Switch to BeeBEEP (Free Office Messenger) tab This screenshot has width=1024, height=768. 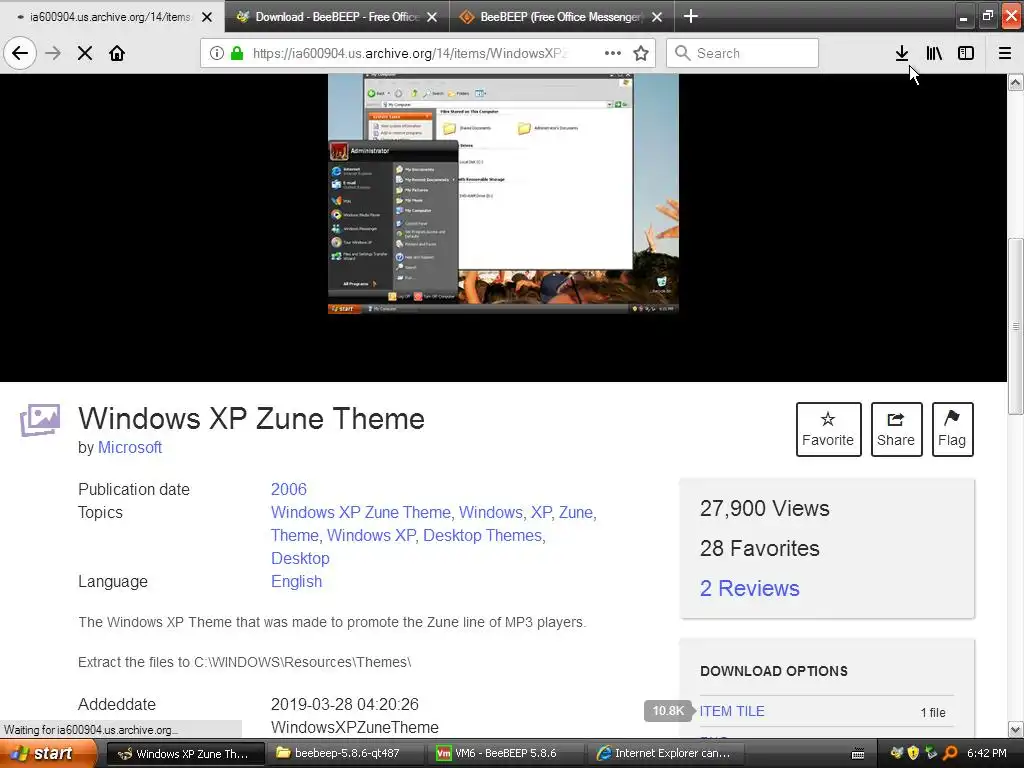[x=562, y=17]
